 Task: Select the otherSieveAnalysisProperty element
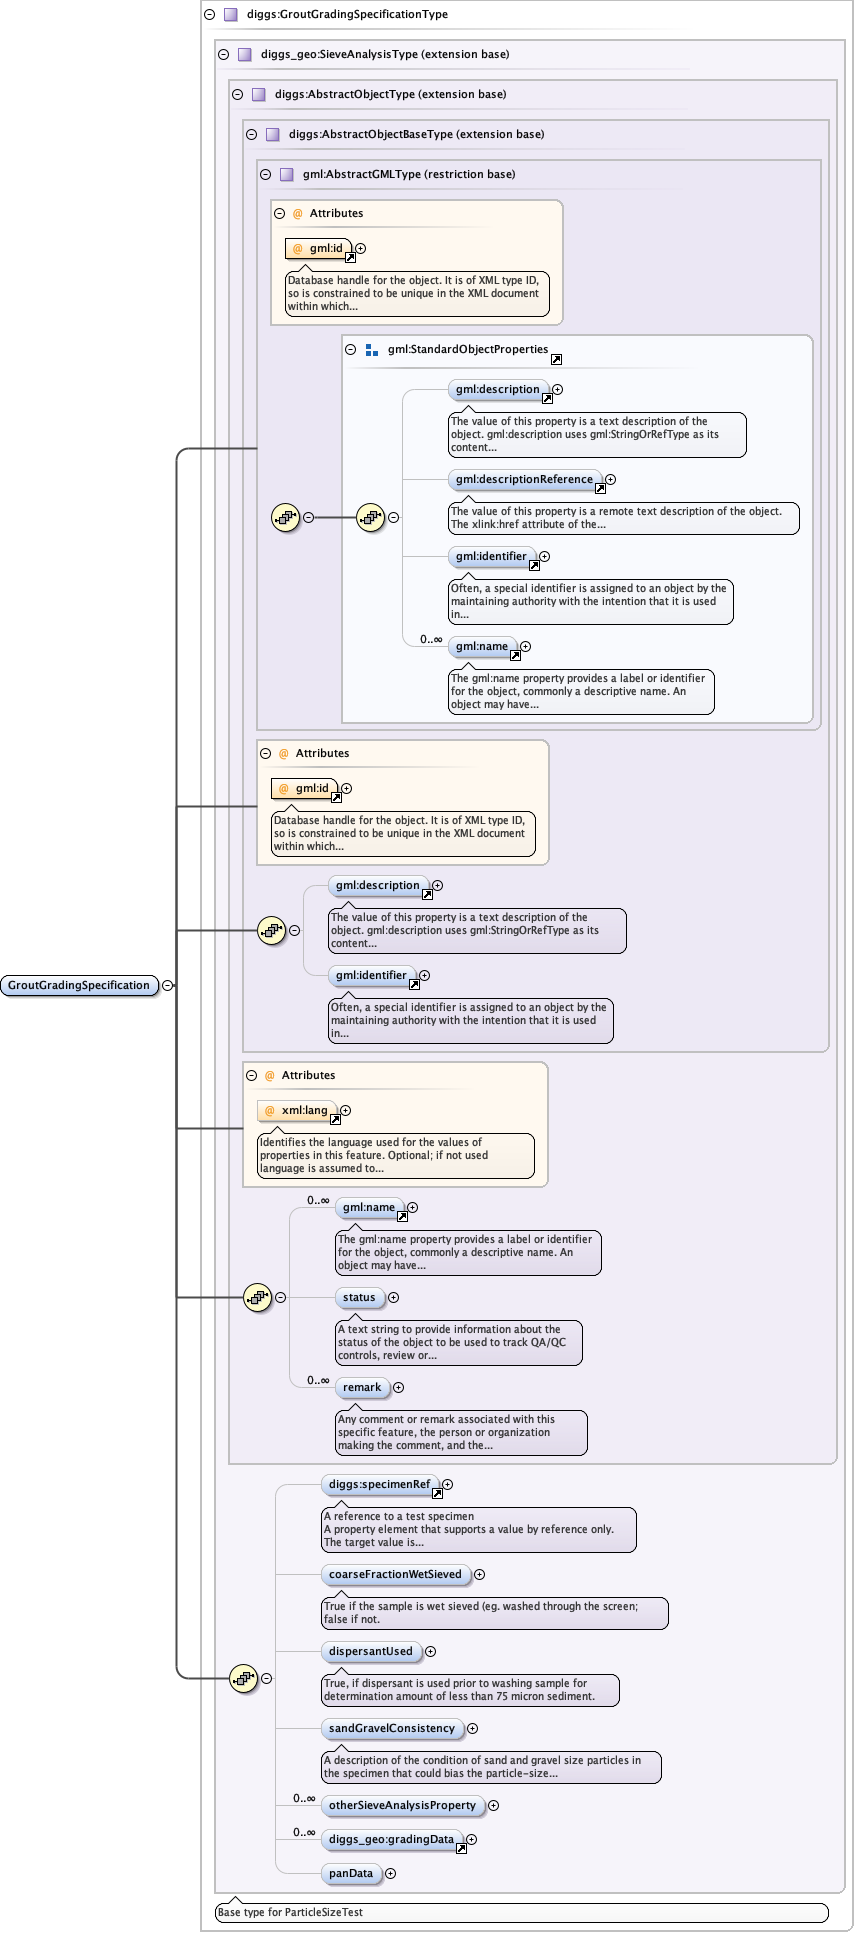point(402,1805)
